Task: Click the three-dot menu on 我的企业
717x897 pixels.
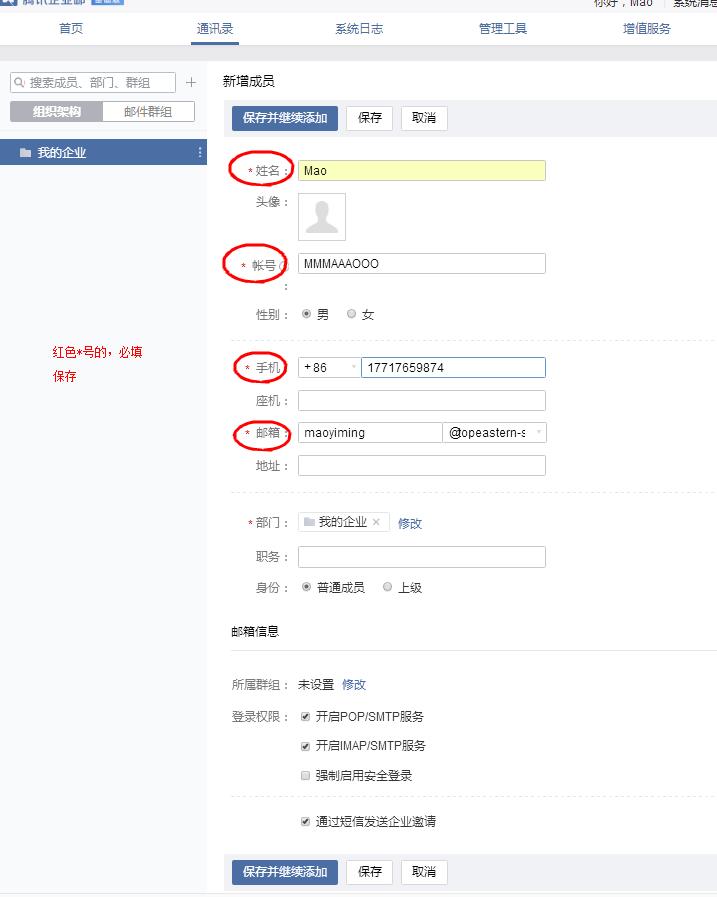Action: point(200,153)
